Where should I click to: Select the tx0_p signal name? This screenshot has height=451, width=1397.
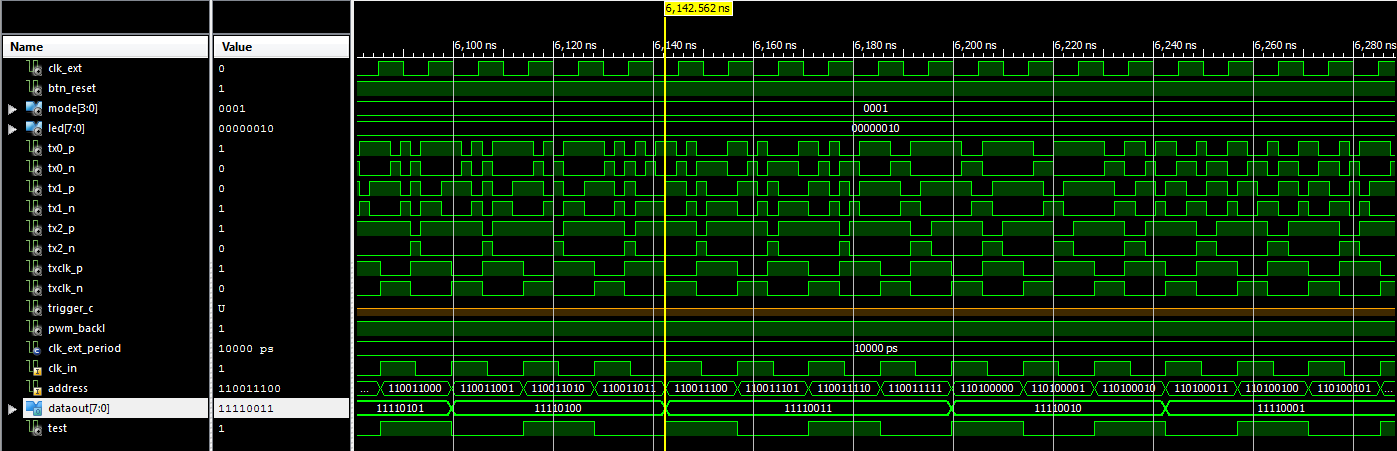[61, 148]
